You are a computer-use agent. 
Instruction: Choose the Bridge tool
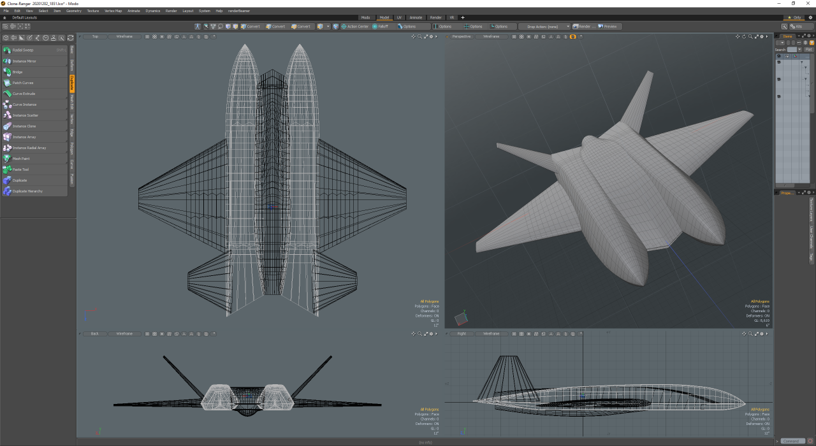coord(19,72)
